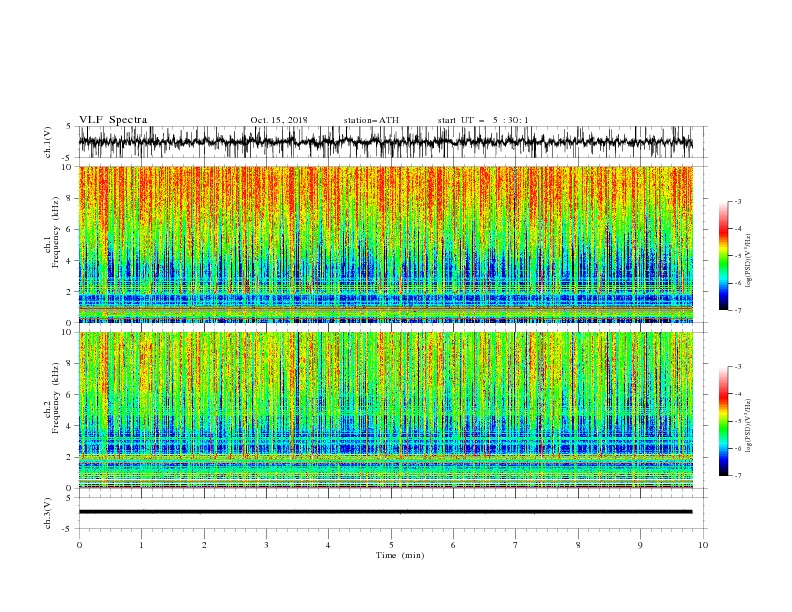Viewport: 792px width, 612px height.
Task: Click time axis tick label "7"
Action: point(516,545)
